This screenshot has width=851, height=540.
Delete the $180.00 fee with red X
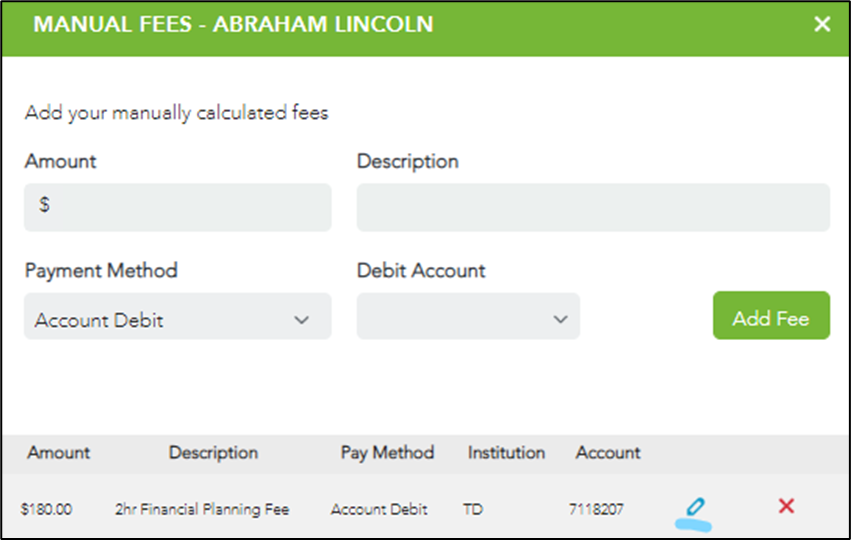click(786, 506)
